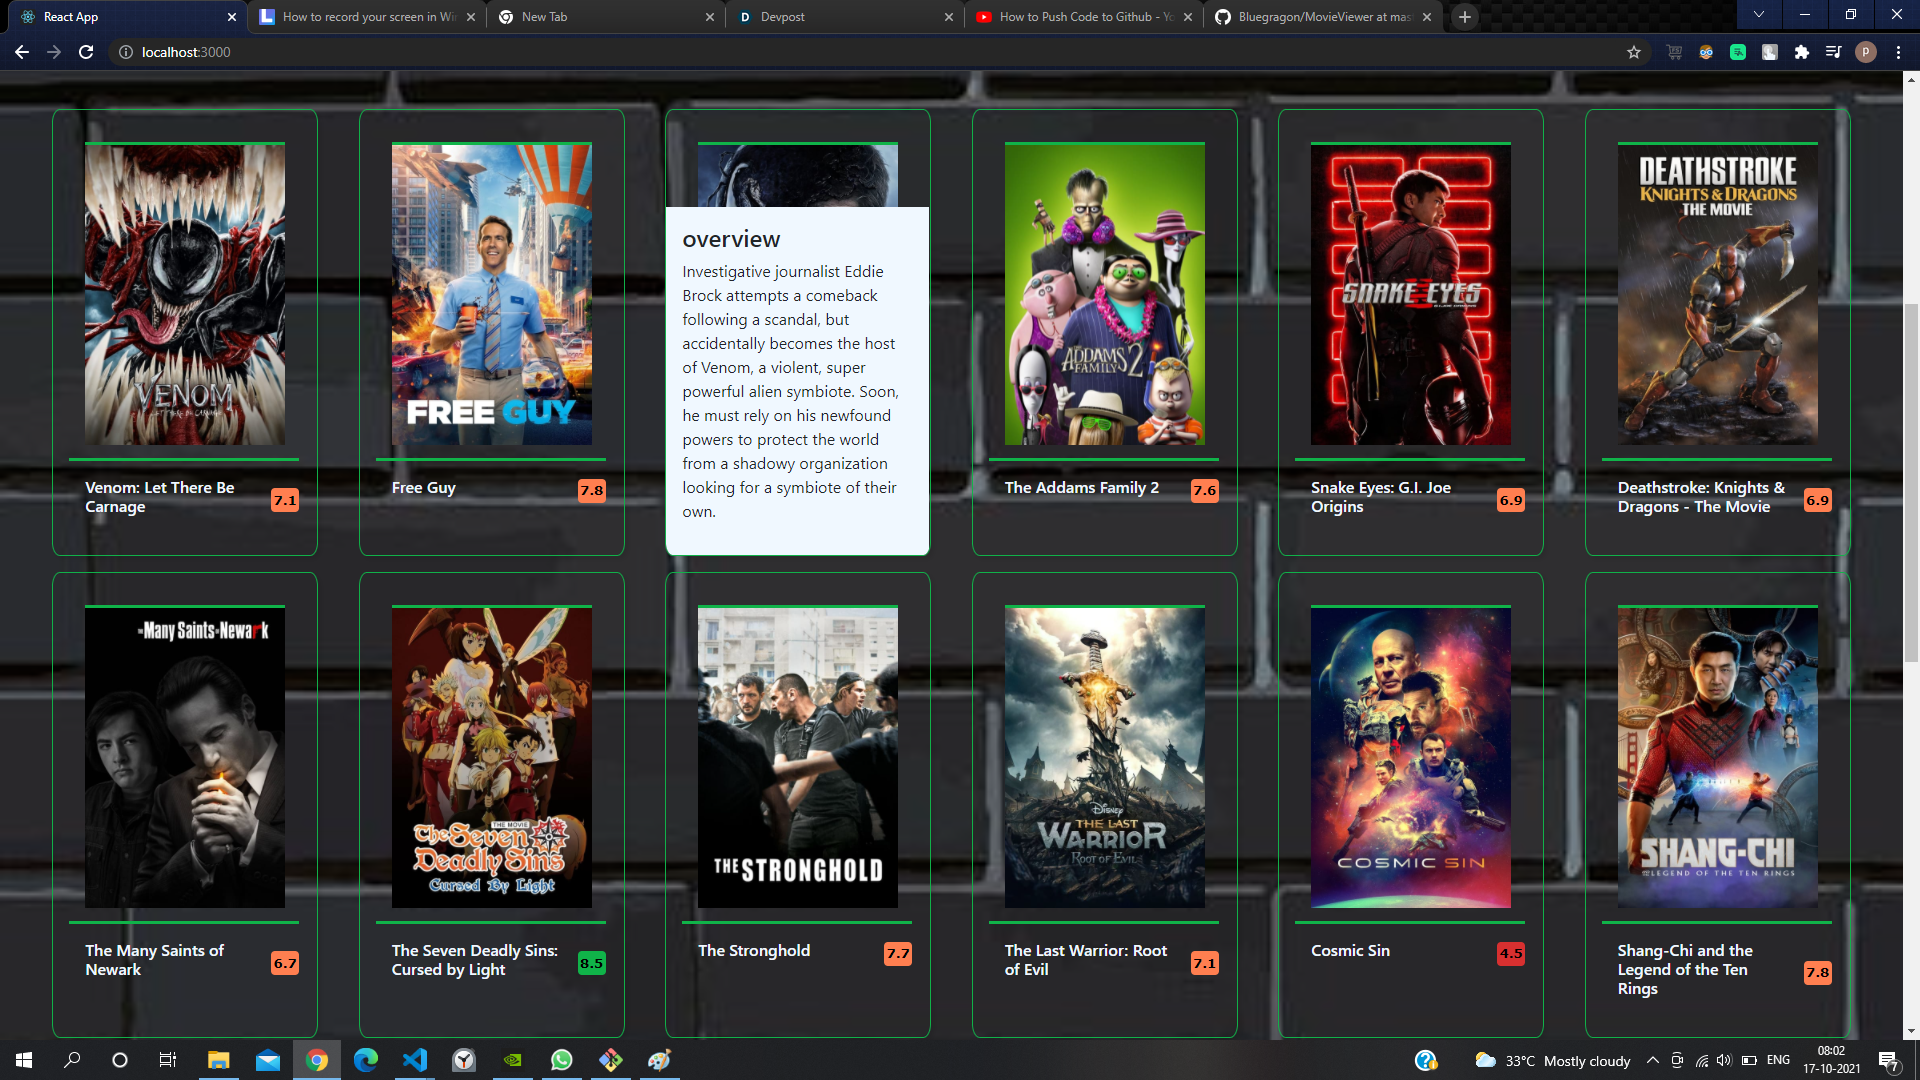The image size is (1920, 1080).
Task: Open the Extensions puzzle piece menu
Action: [1801, 52]
